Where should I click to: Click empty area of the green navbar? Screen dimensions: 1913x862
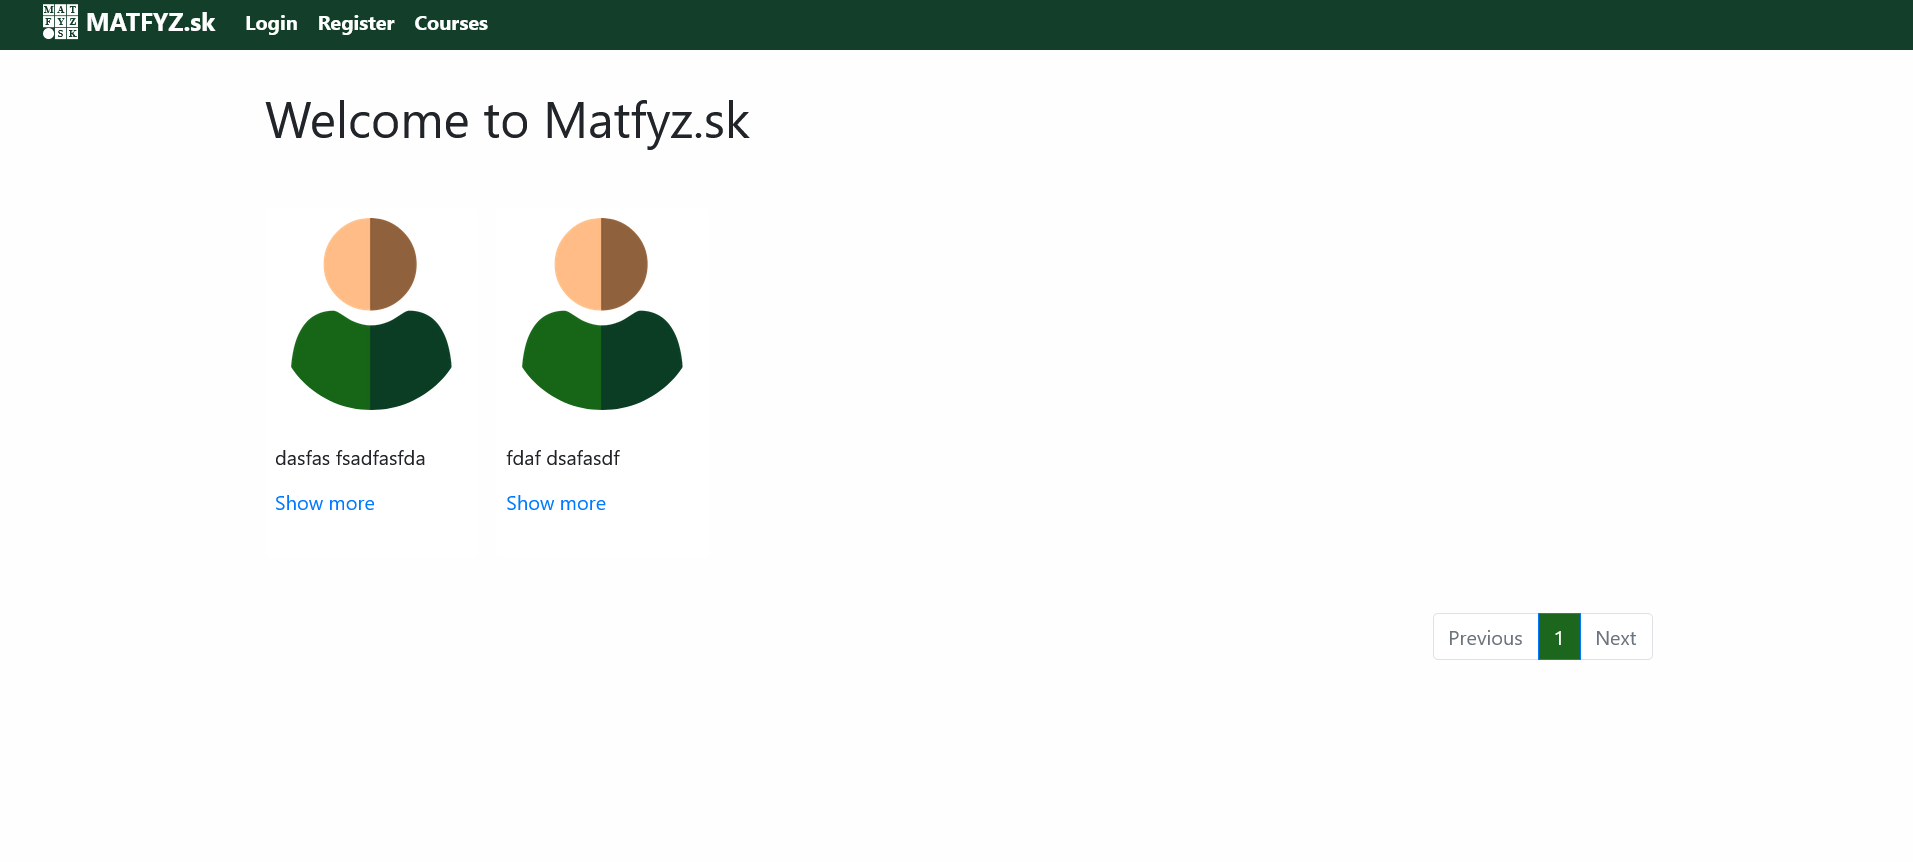point(1200,24)
